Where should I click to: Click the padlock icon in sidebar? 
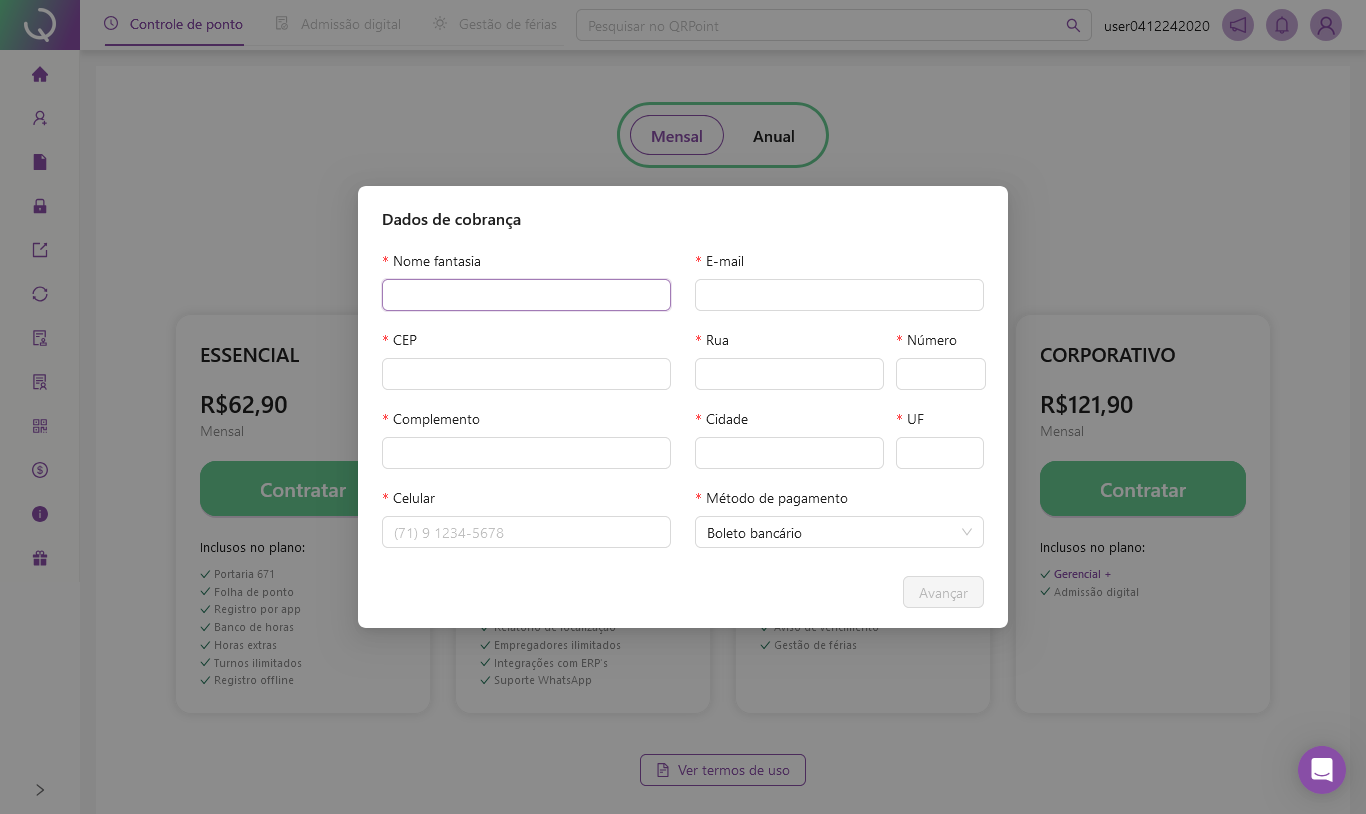40,206
